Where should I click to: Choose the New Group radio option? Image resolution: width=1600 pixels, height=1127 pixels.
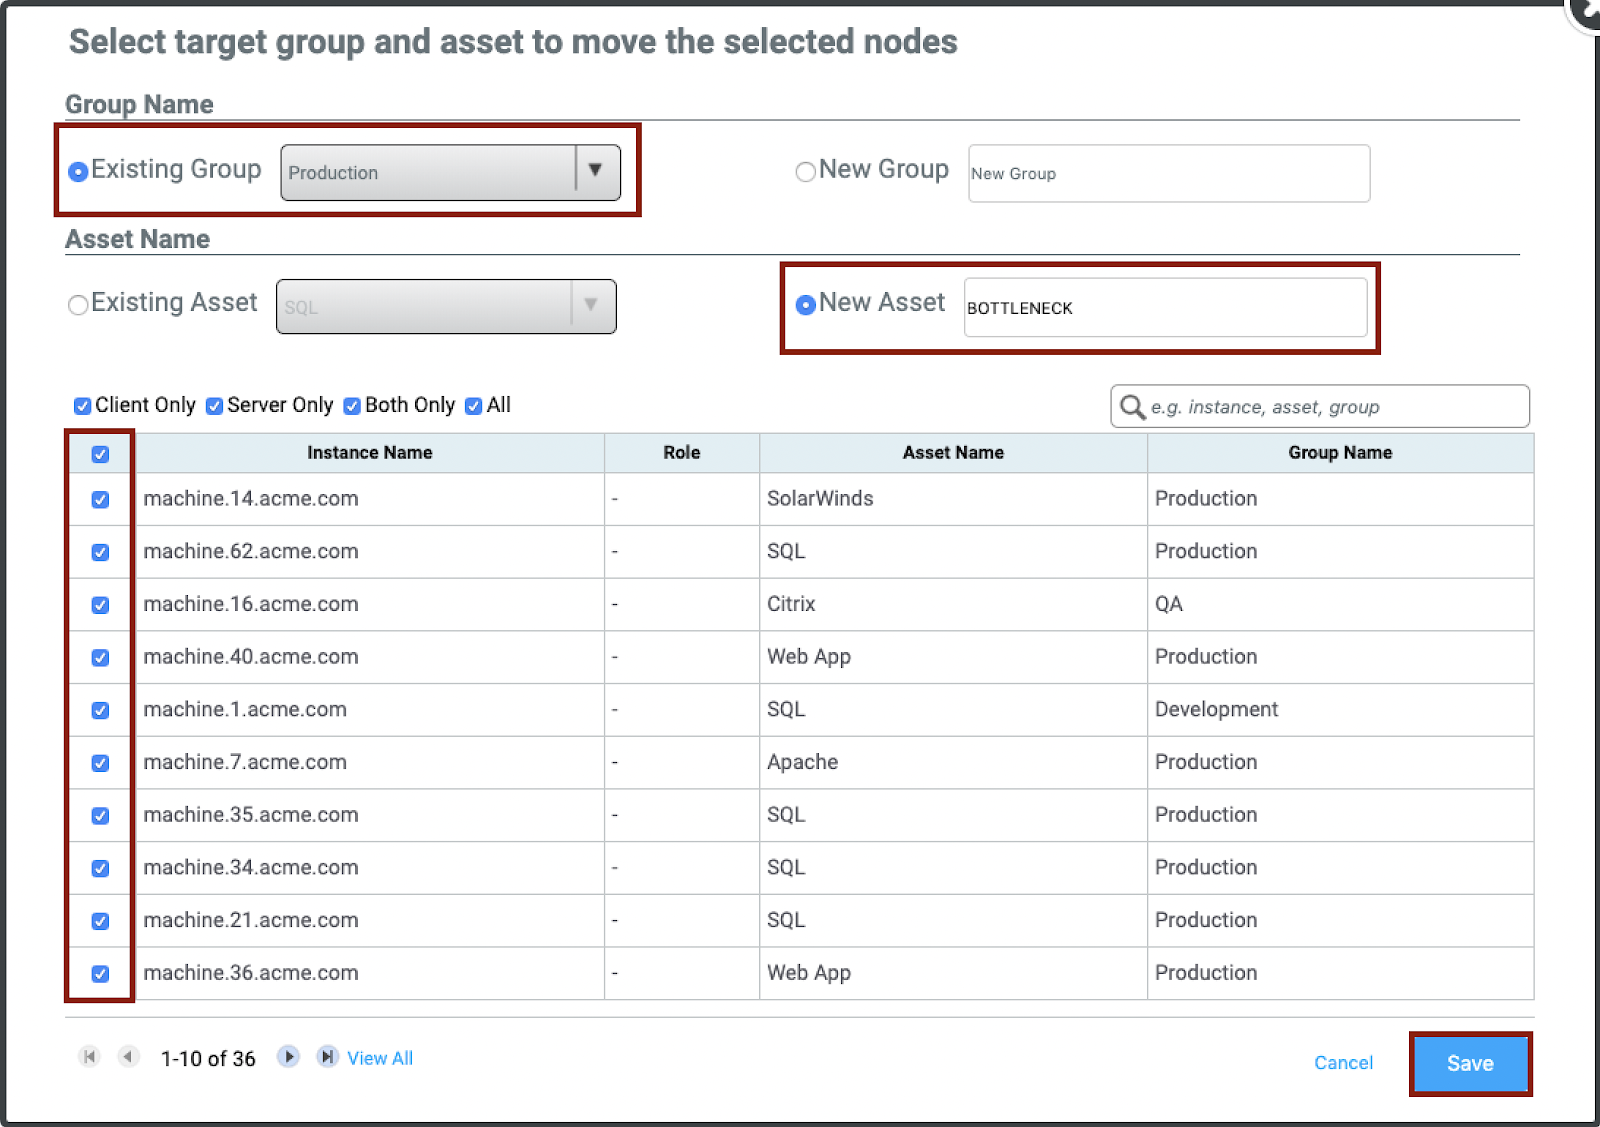(805, 172)
